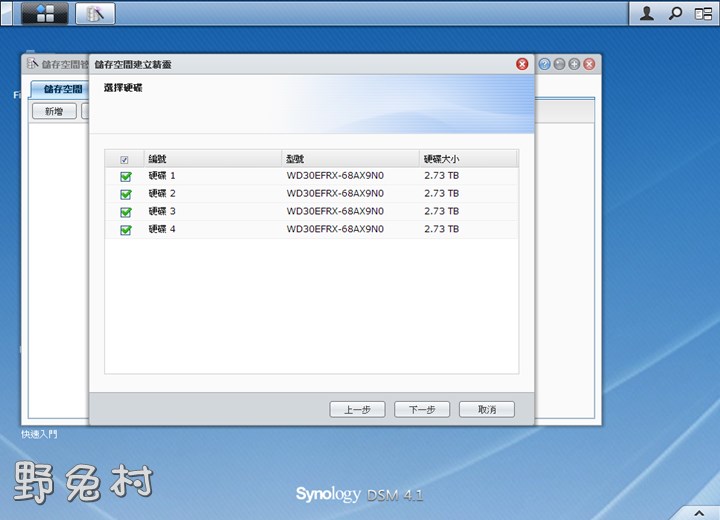Click the Storage Manager taskbar icon
720x520 pixels.
click(95, 13)
